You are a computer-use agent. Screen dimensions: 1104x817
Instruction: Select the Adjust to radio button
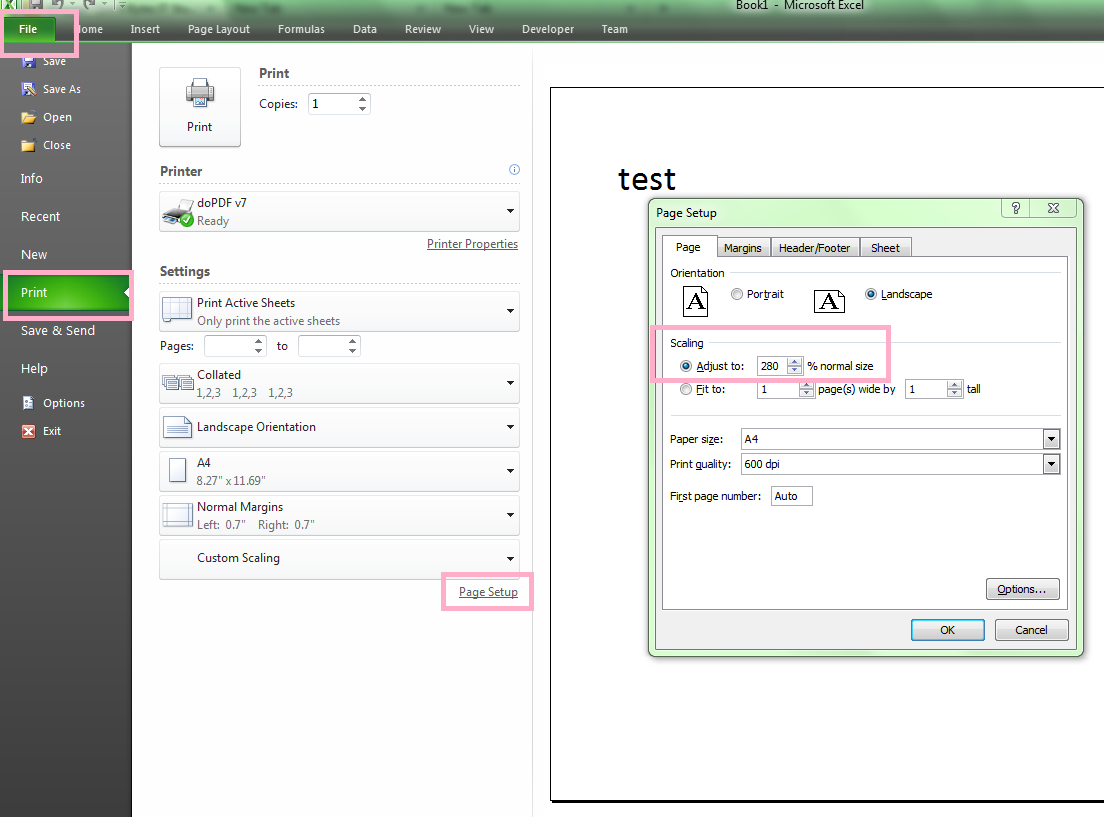(x=685, y=366)
